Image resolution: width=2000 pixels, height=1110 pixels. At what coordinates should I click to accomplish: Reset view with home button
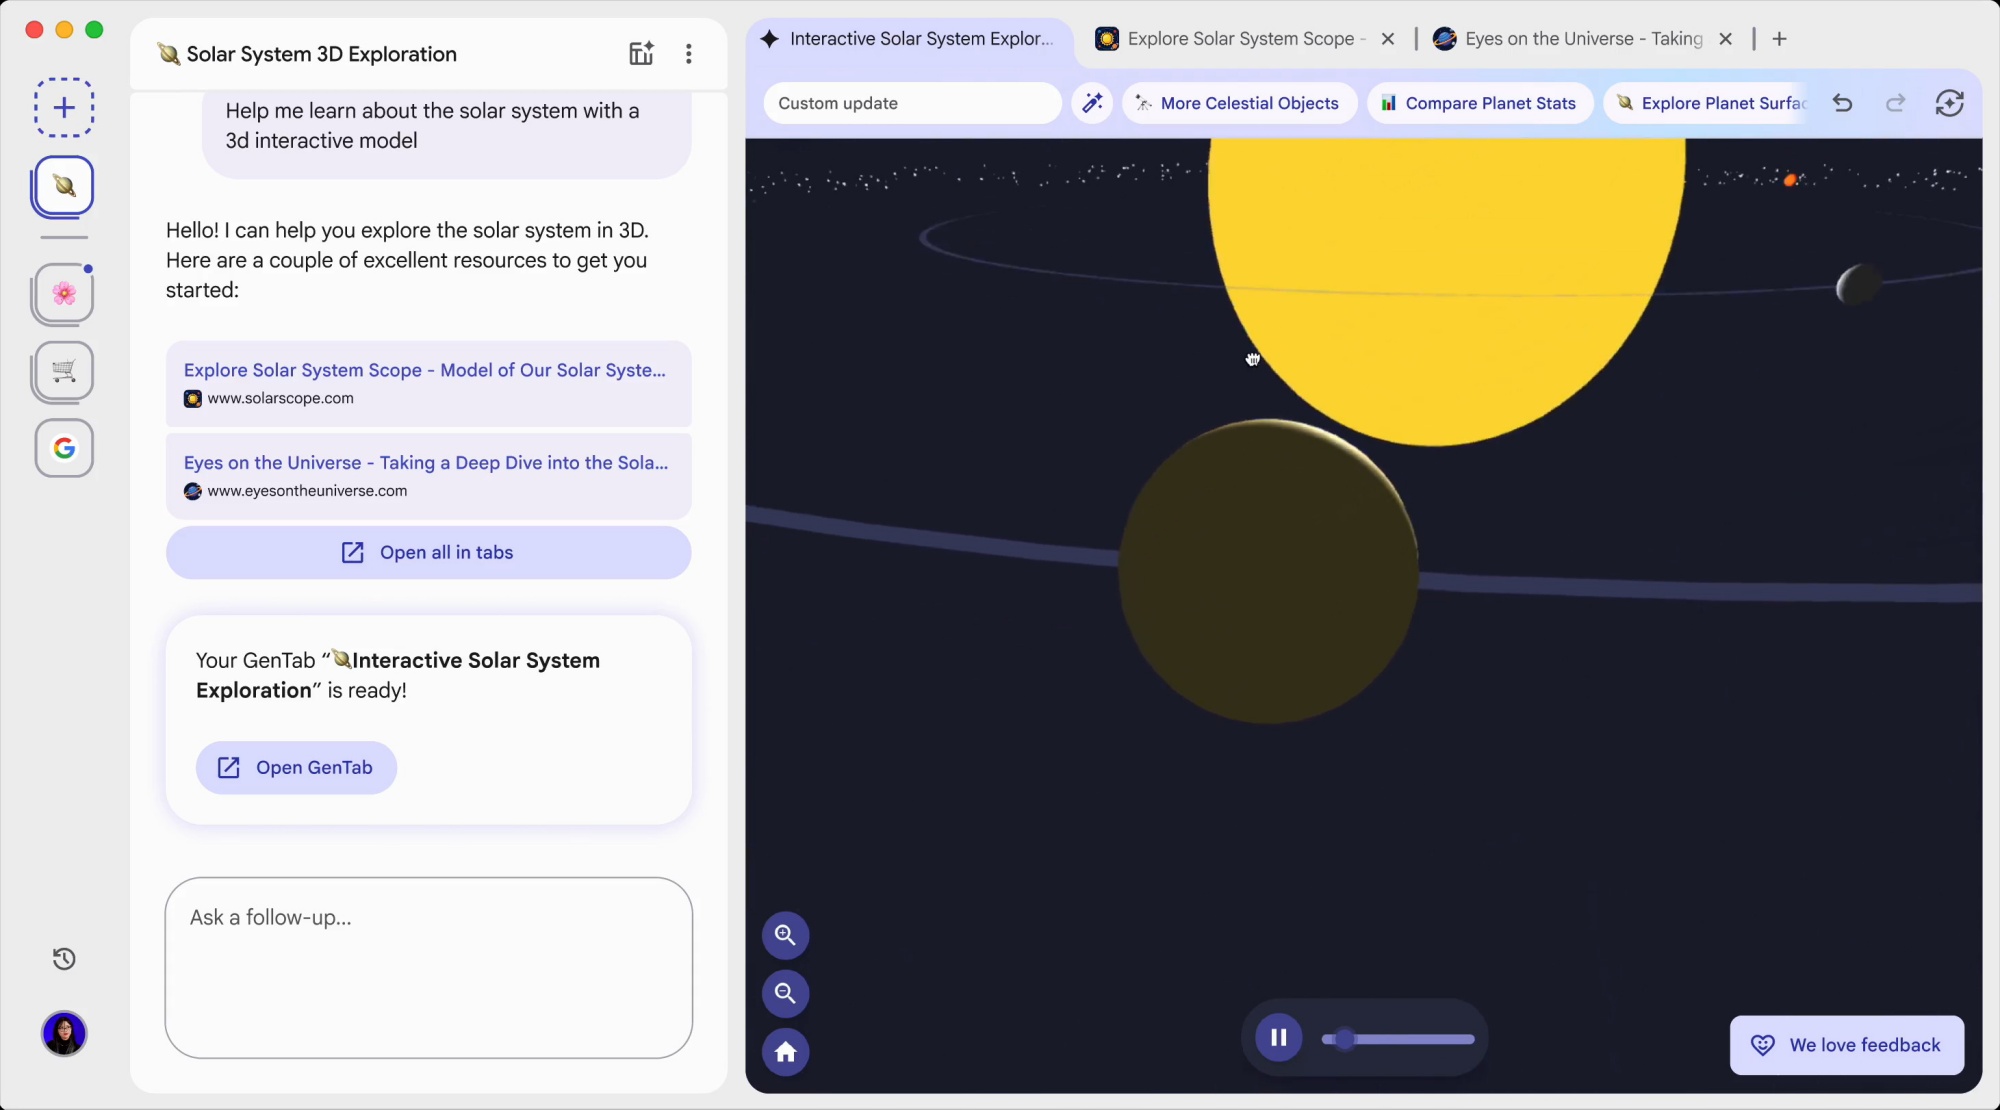[785, 1052]
